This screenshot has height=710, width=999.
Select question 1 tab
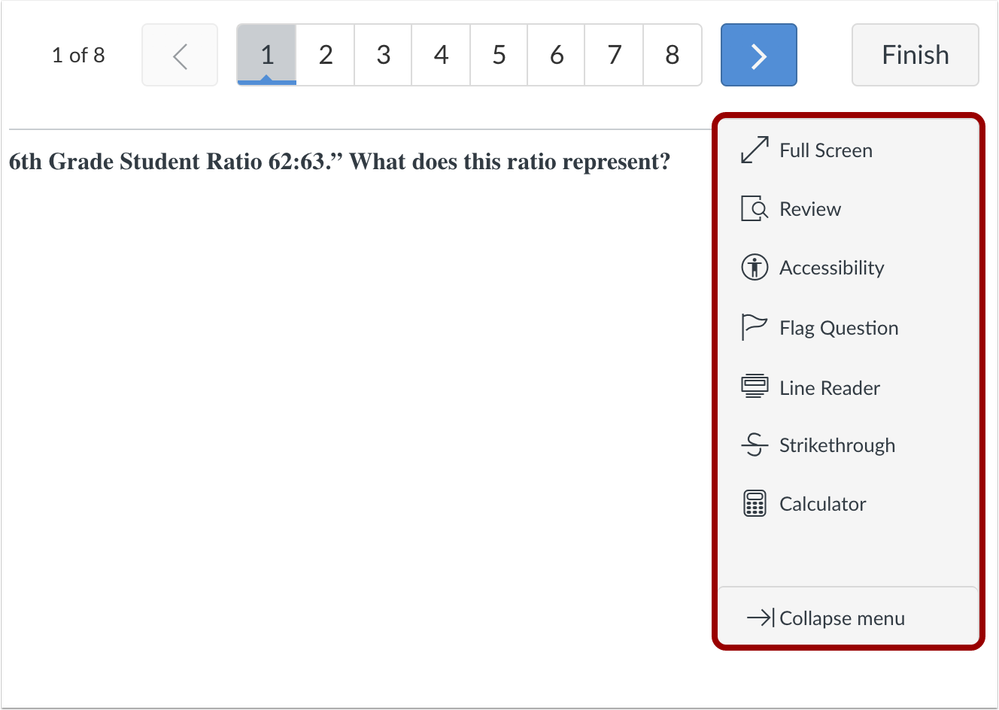[266, 55]
